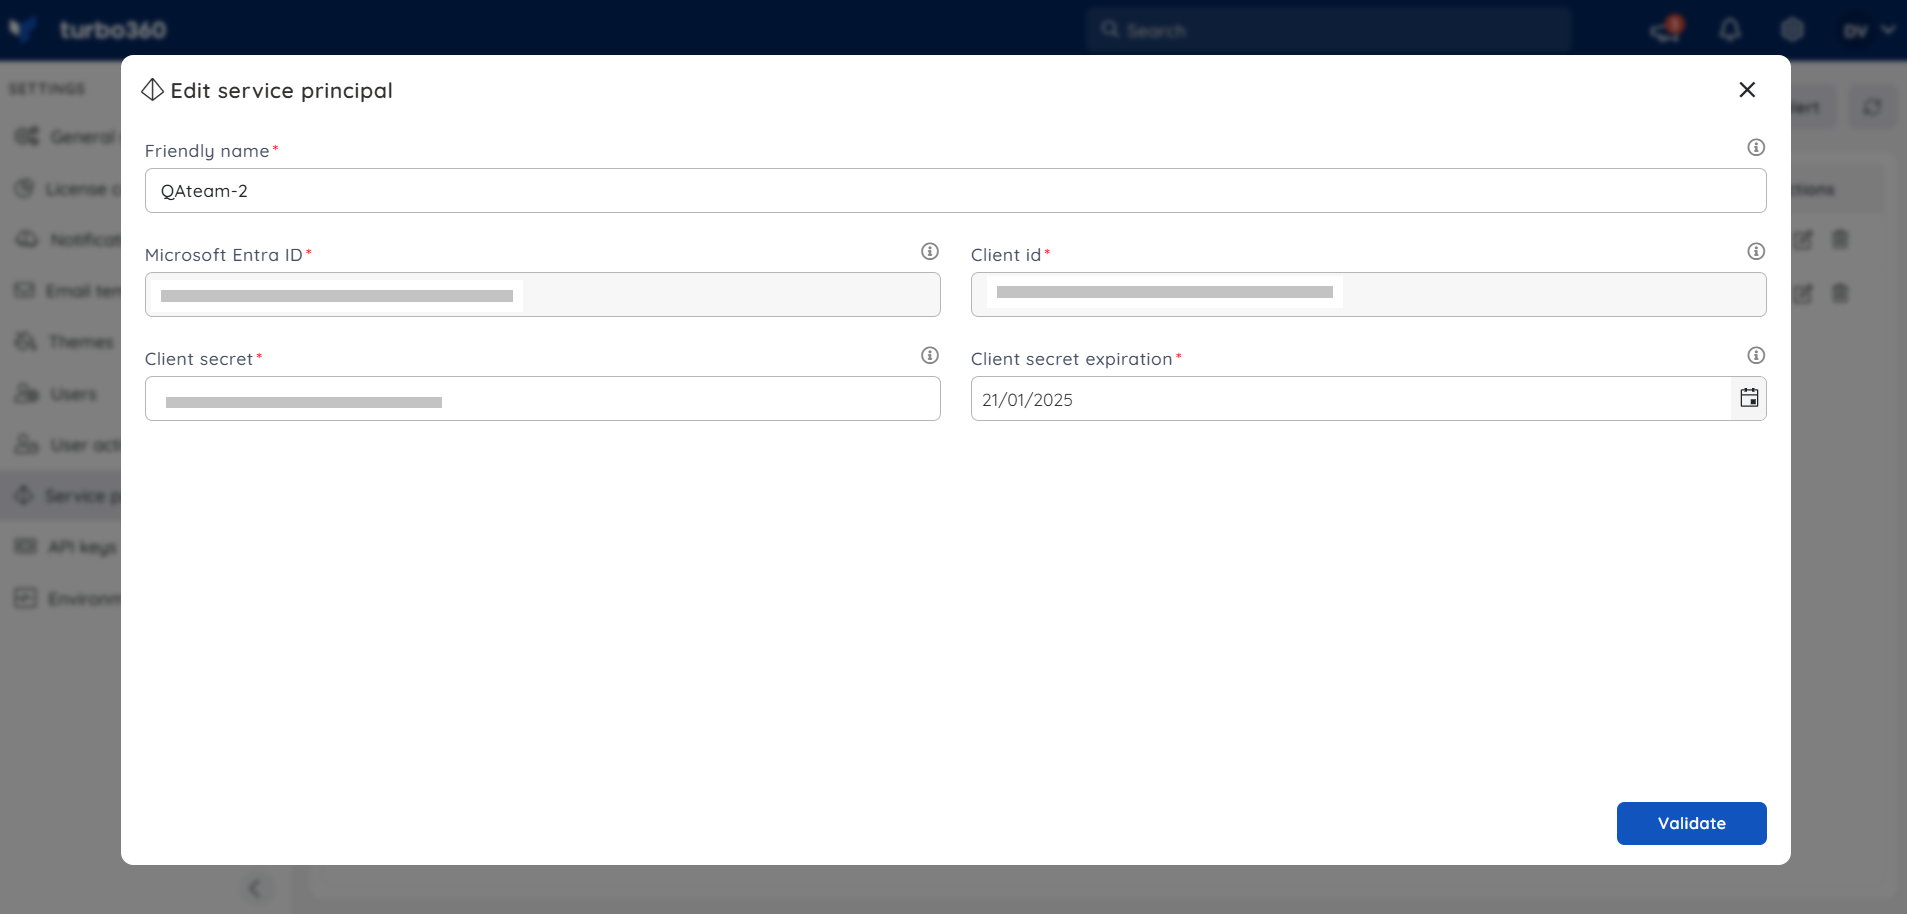Open the notifications bell in the top bar
Viewport: 1907px width, 914px height.
point(1730,30)
